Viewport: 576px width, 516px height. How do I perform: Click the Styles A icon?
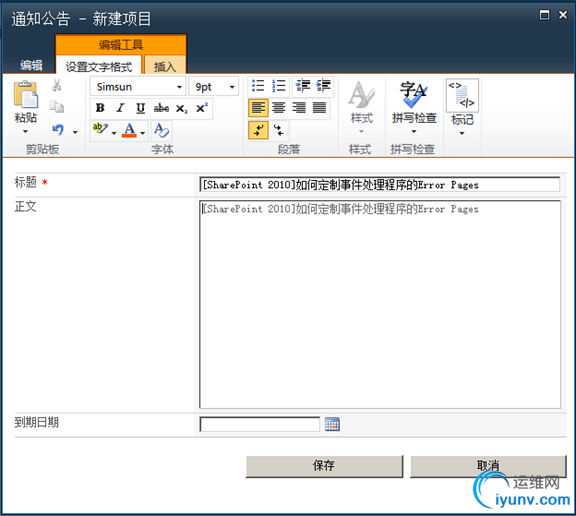[x=361, y=95]
